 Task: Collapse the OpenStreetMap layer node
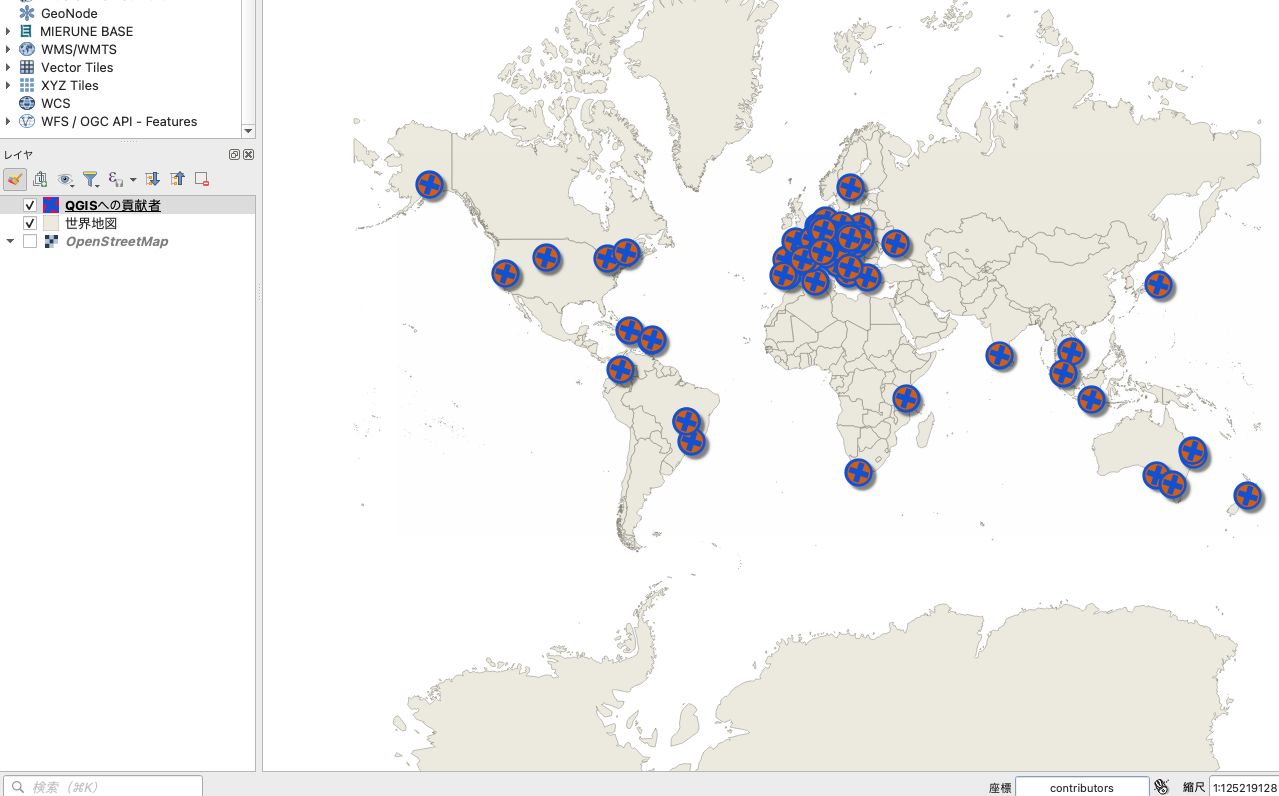pos(10,241)
